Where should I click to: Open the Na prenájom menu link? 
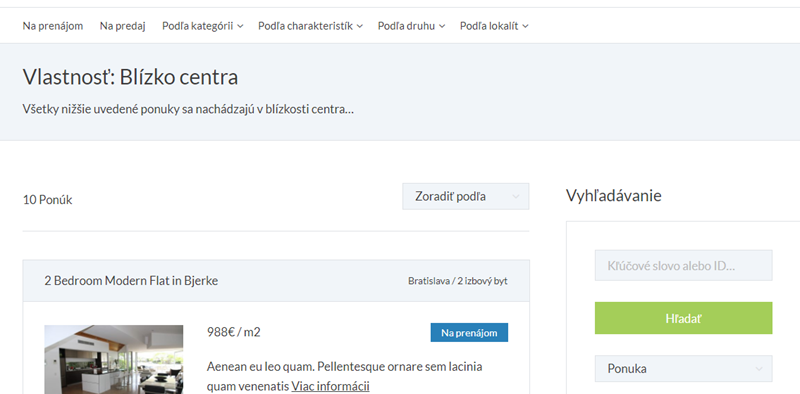click(53, 26)
